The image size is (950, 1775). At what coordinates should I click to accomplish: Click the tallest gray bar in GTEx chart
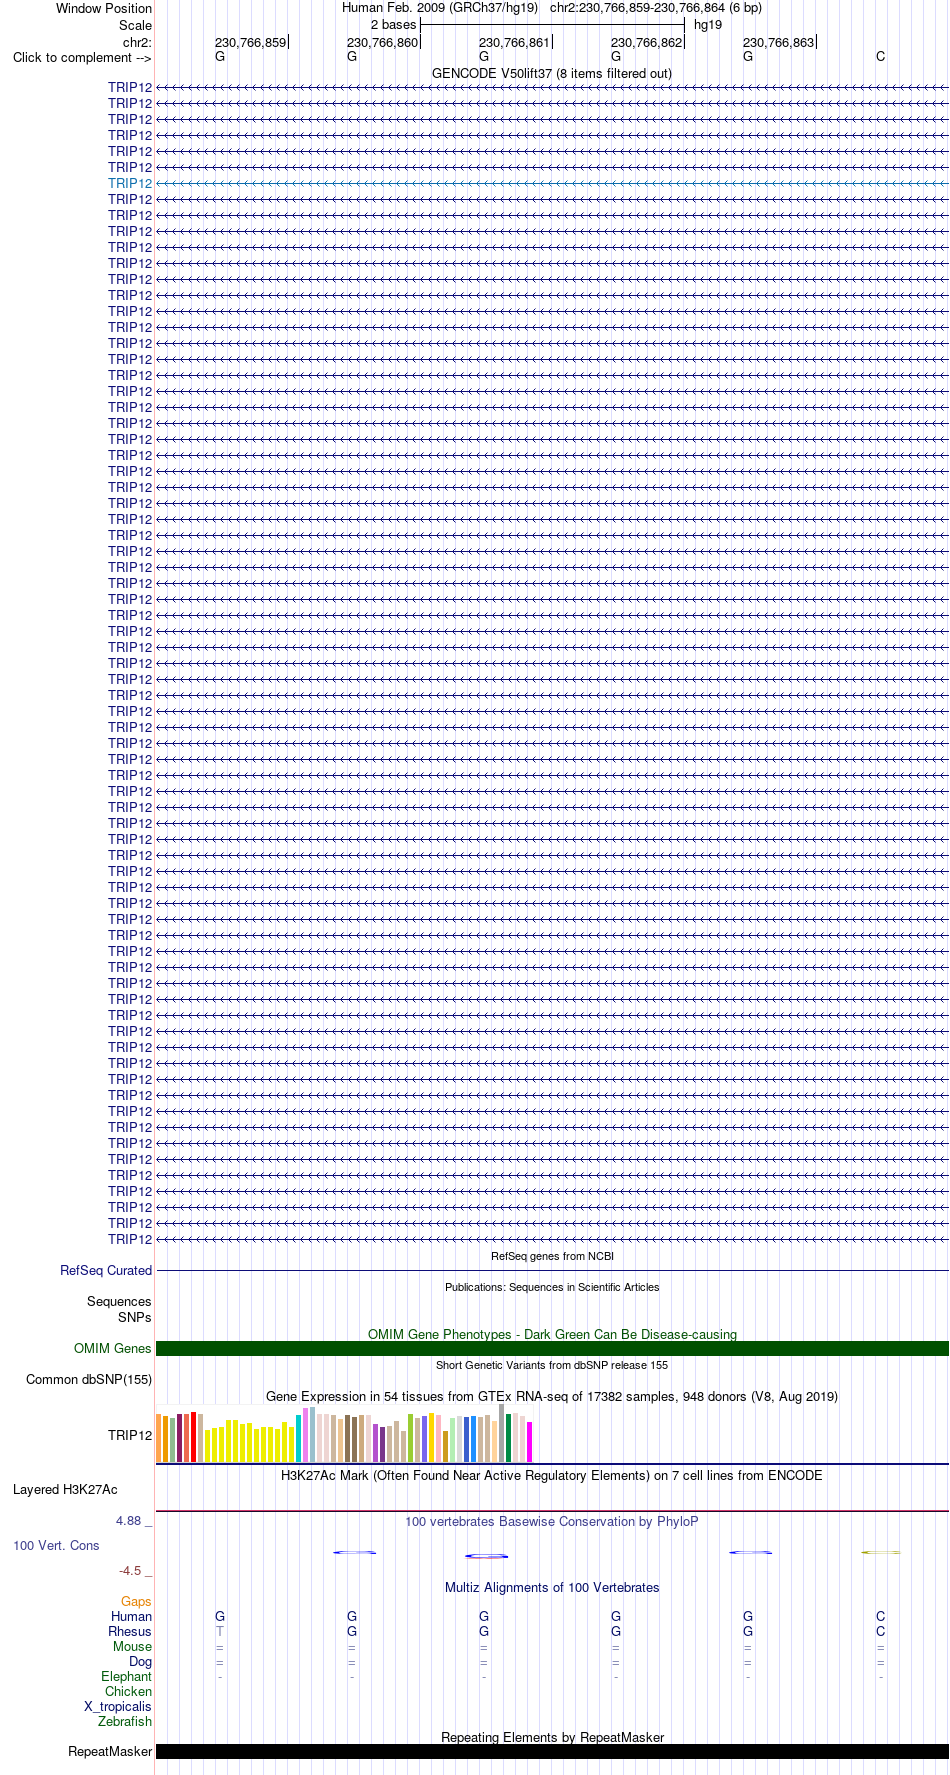pos(502,1433)
